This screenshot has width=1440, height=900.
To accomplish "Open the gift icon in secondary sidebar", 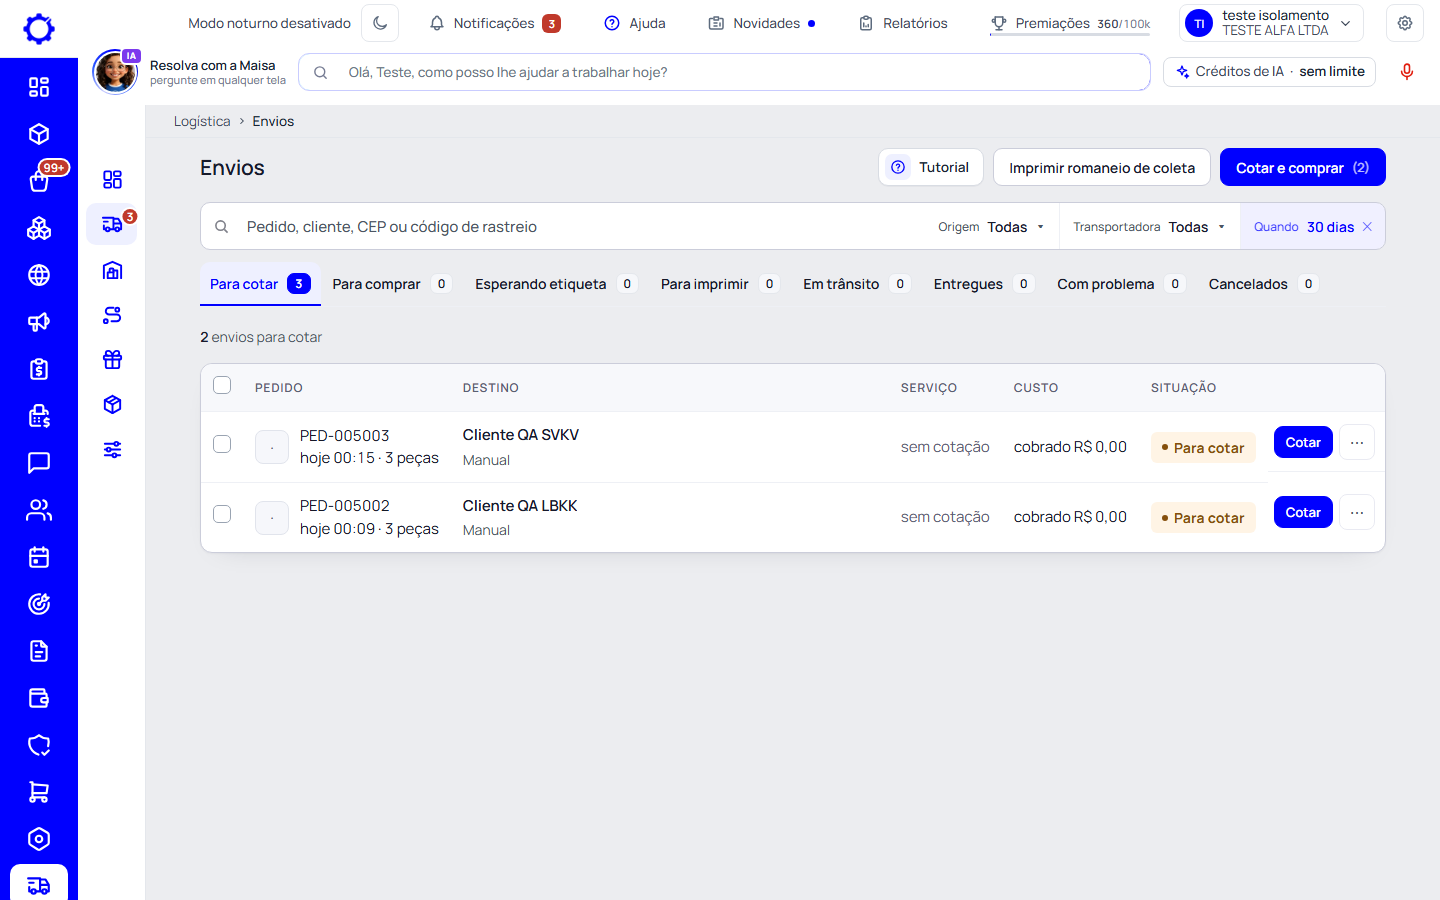I will (112, 359).
